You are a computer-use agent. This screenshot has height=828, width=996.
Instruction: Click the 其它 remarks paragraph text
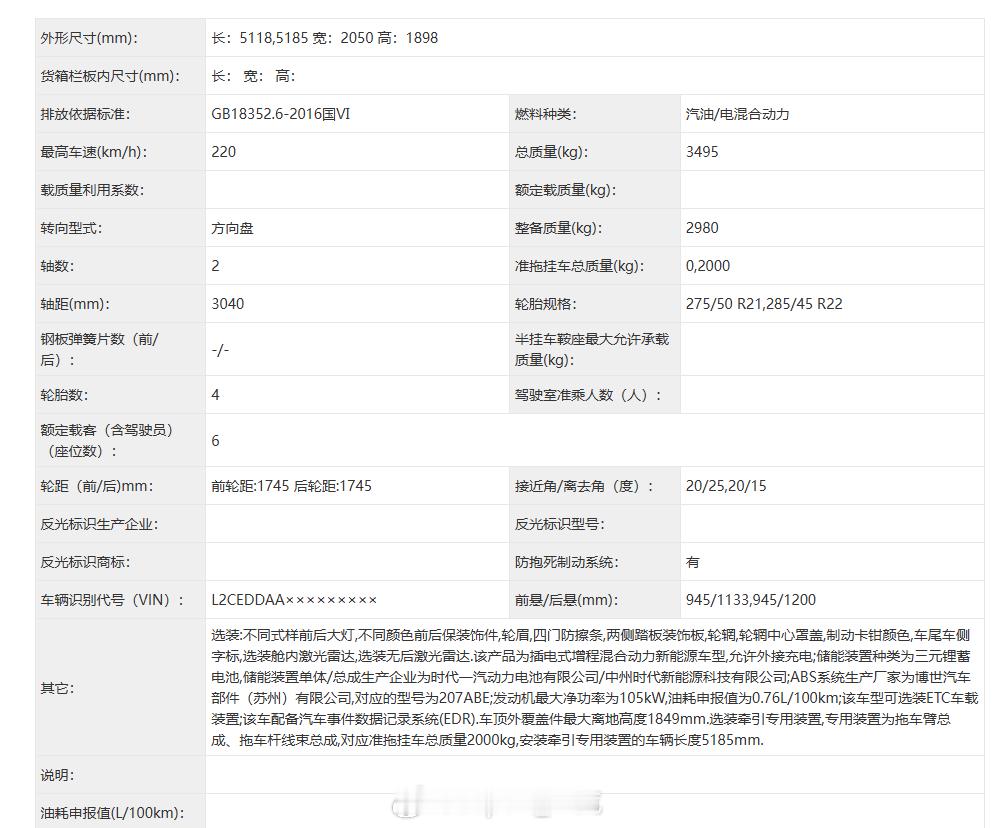tap(594, 688)
